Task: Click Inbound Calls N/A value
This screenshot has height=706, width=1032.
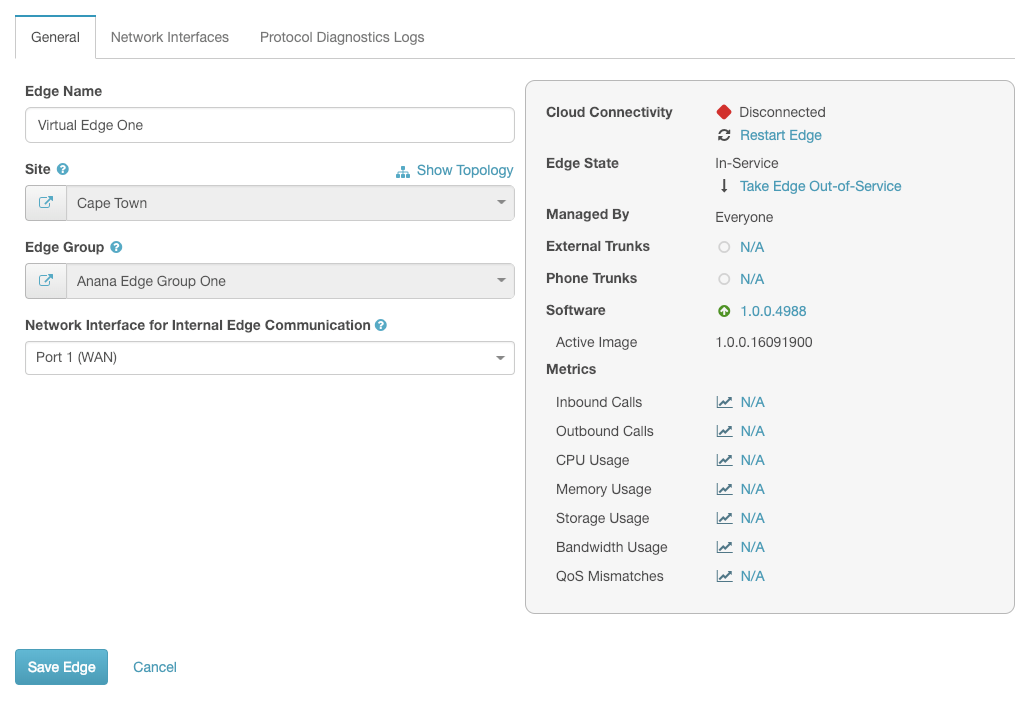Action: (x=752, y=402)
